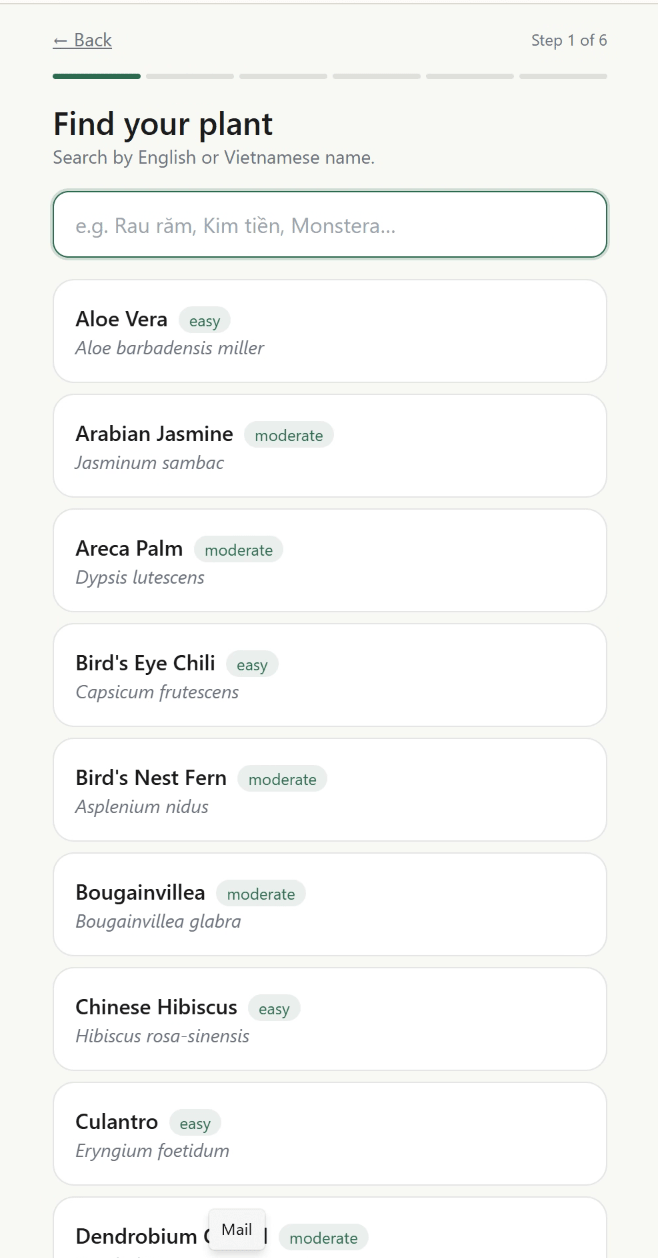Click the Step 1 of 6 indicator
Screen dimensions: 658x1258
coord(569,41)
